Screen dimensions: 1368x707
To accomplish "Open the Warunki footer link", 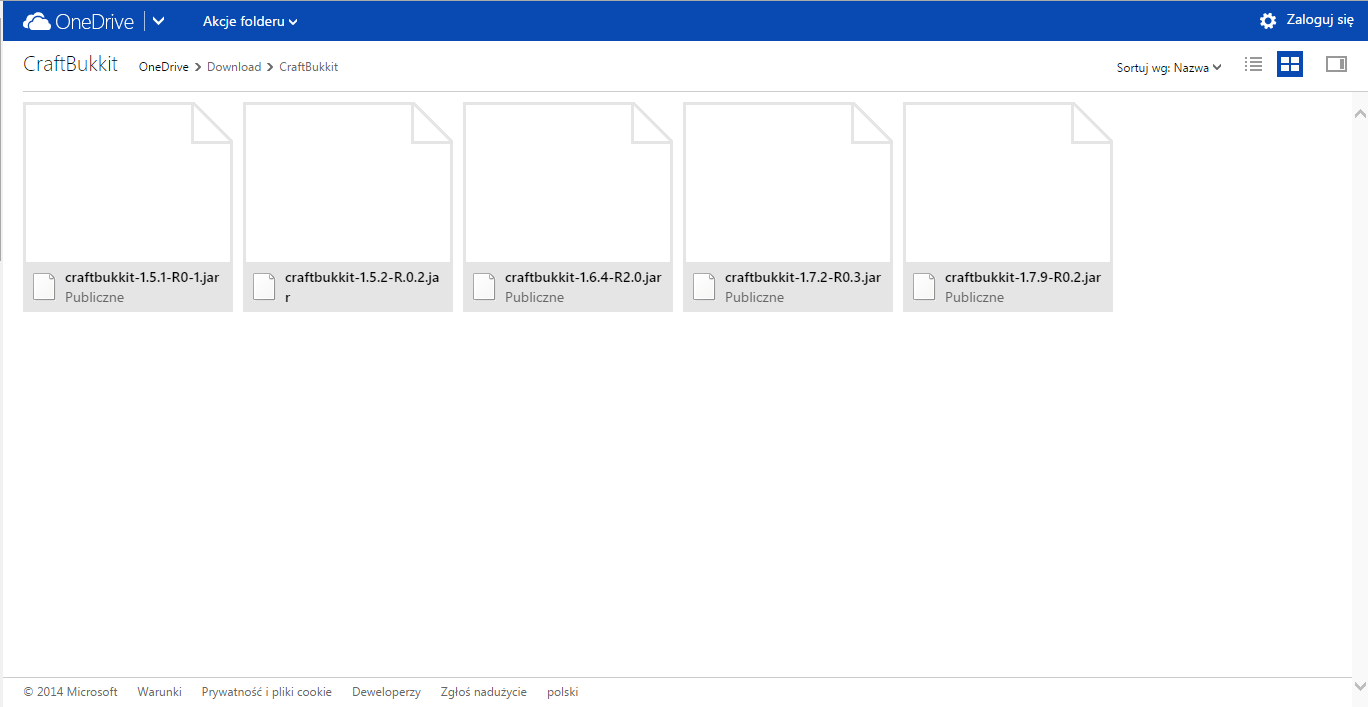I will click(160, 692).
